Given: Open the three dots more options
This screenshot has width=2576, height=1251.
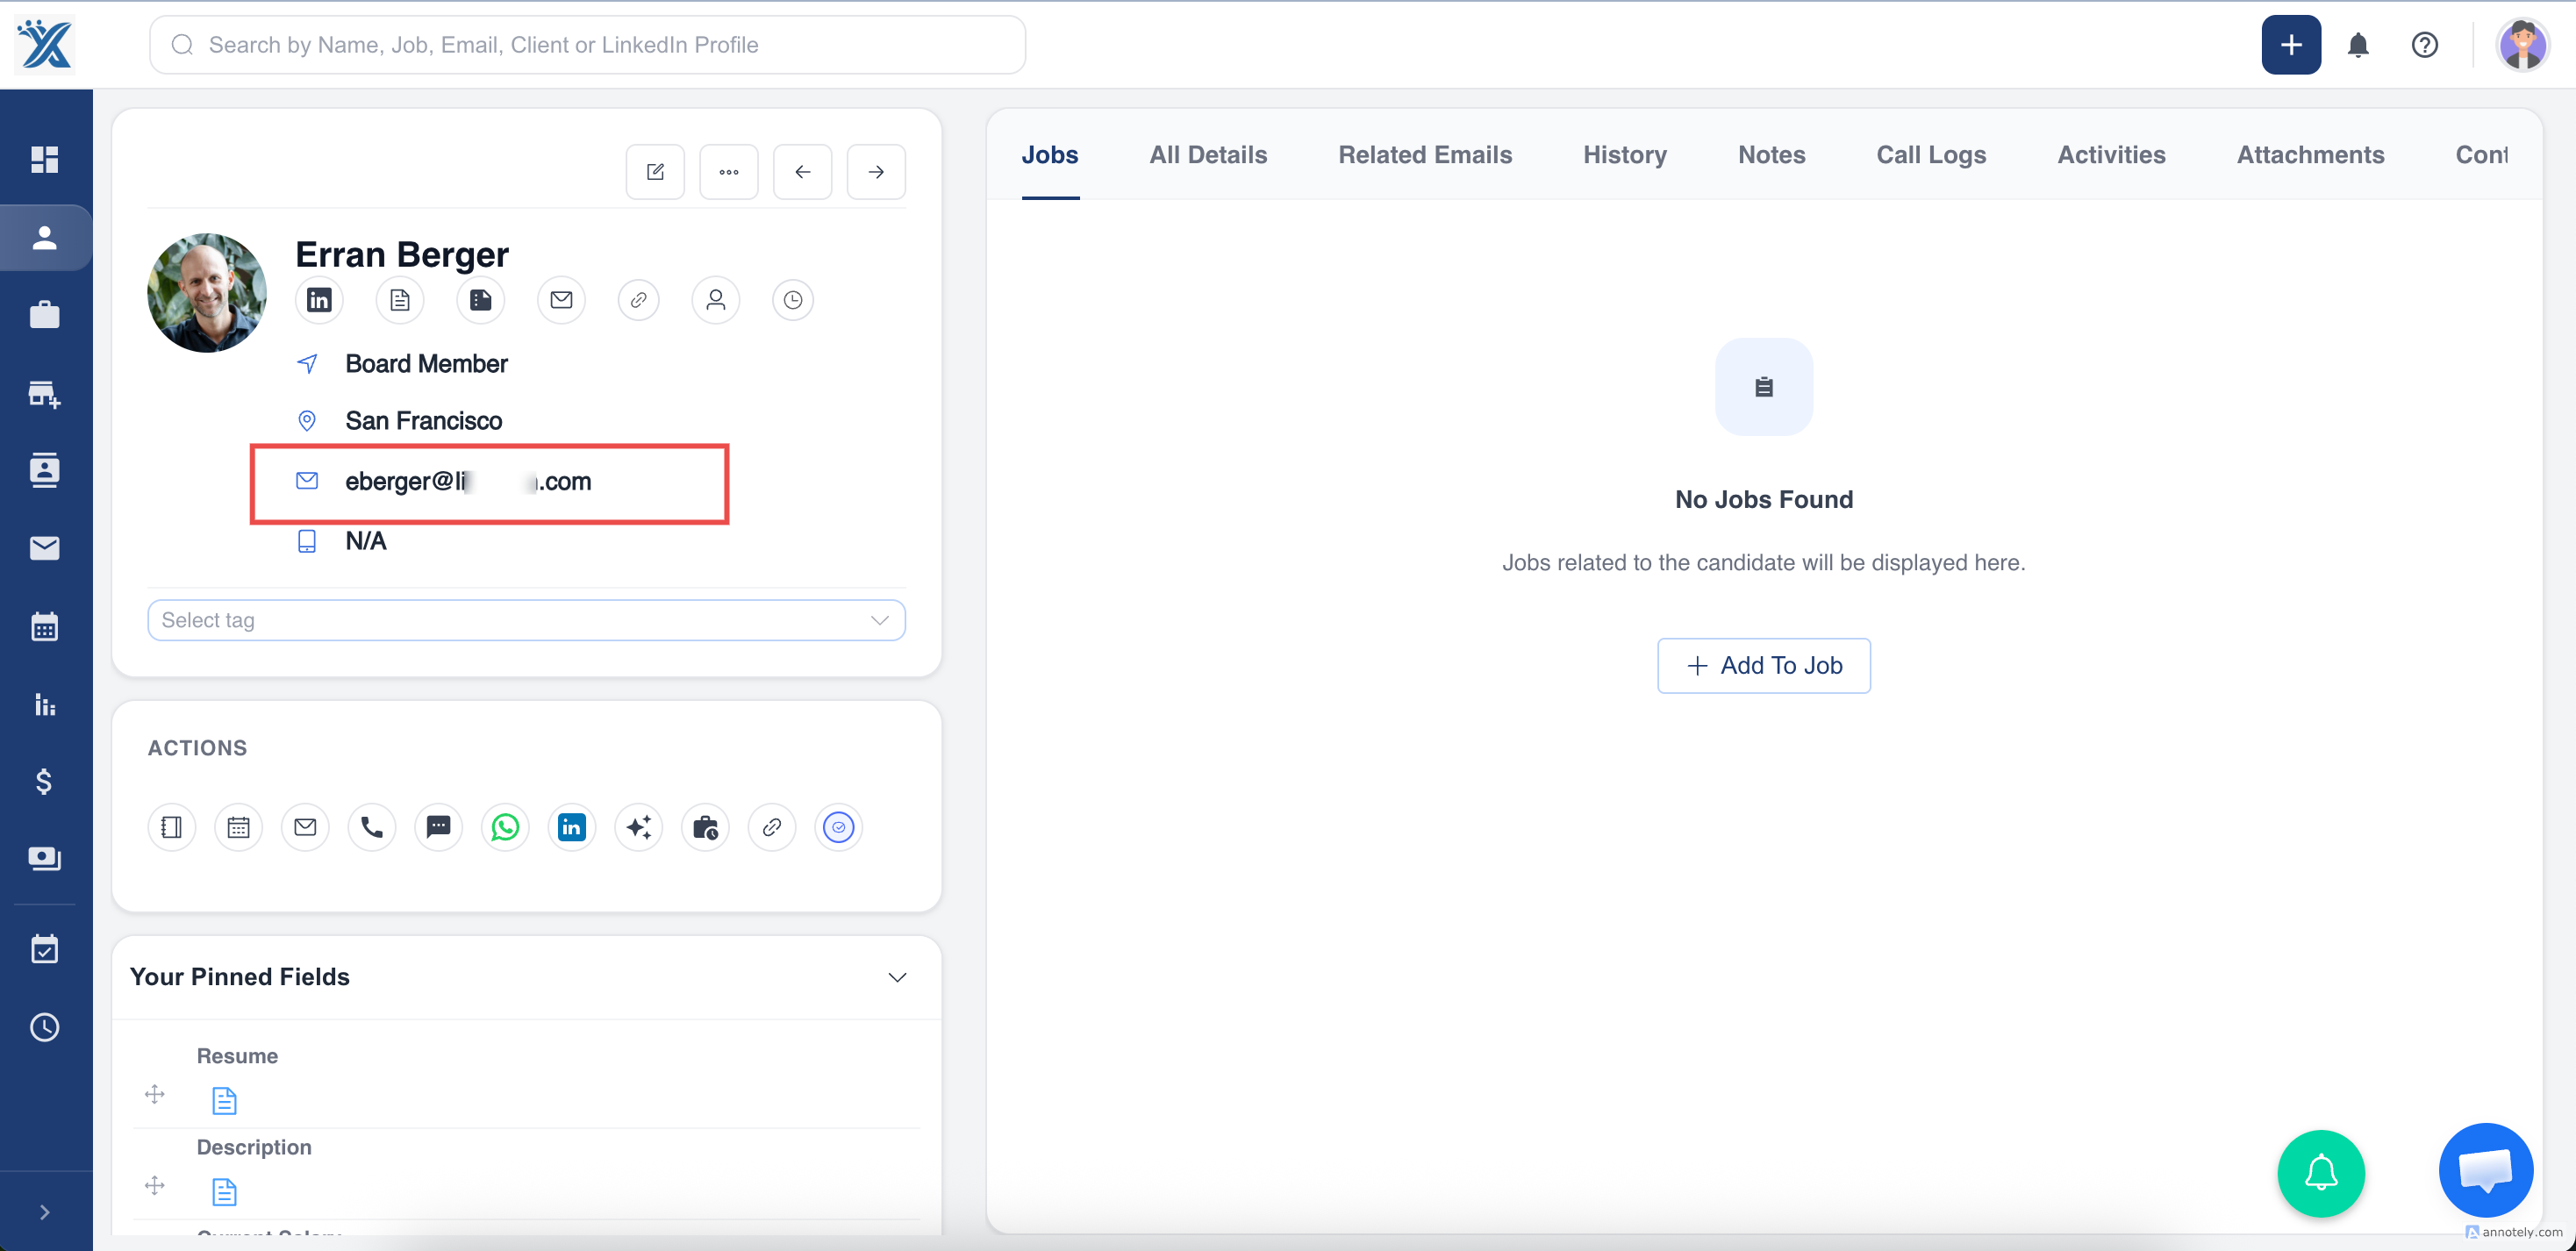Looking at the screenshot, I should pyautogui.click(x=729, y=172).
